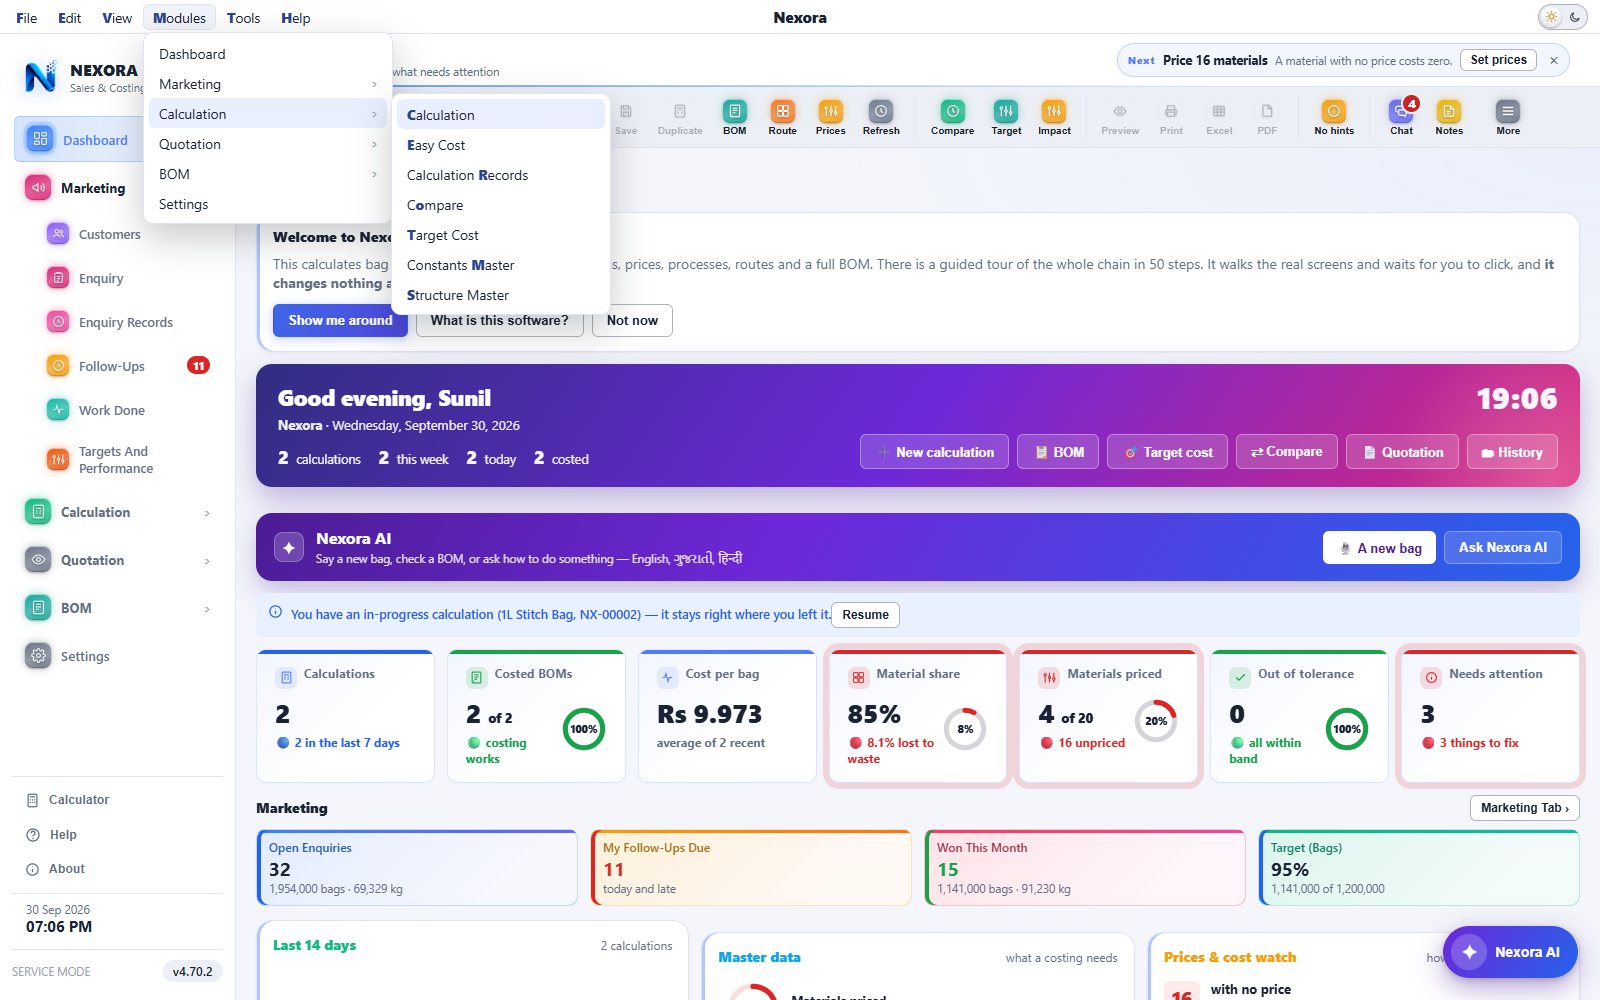The height and width of the screenshot is (1000, 1600).
Task: Open the Prices toolbar icon
Action: (x=830, y=117)
